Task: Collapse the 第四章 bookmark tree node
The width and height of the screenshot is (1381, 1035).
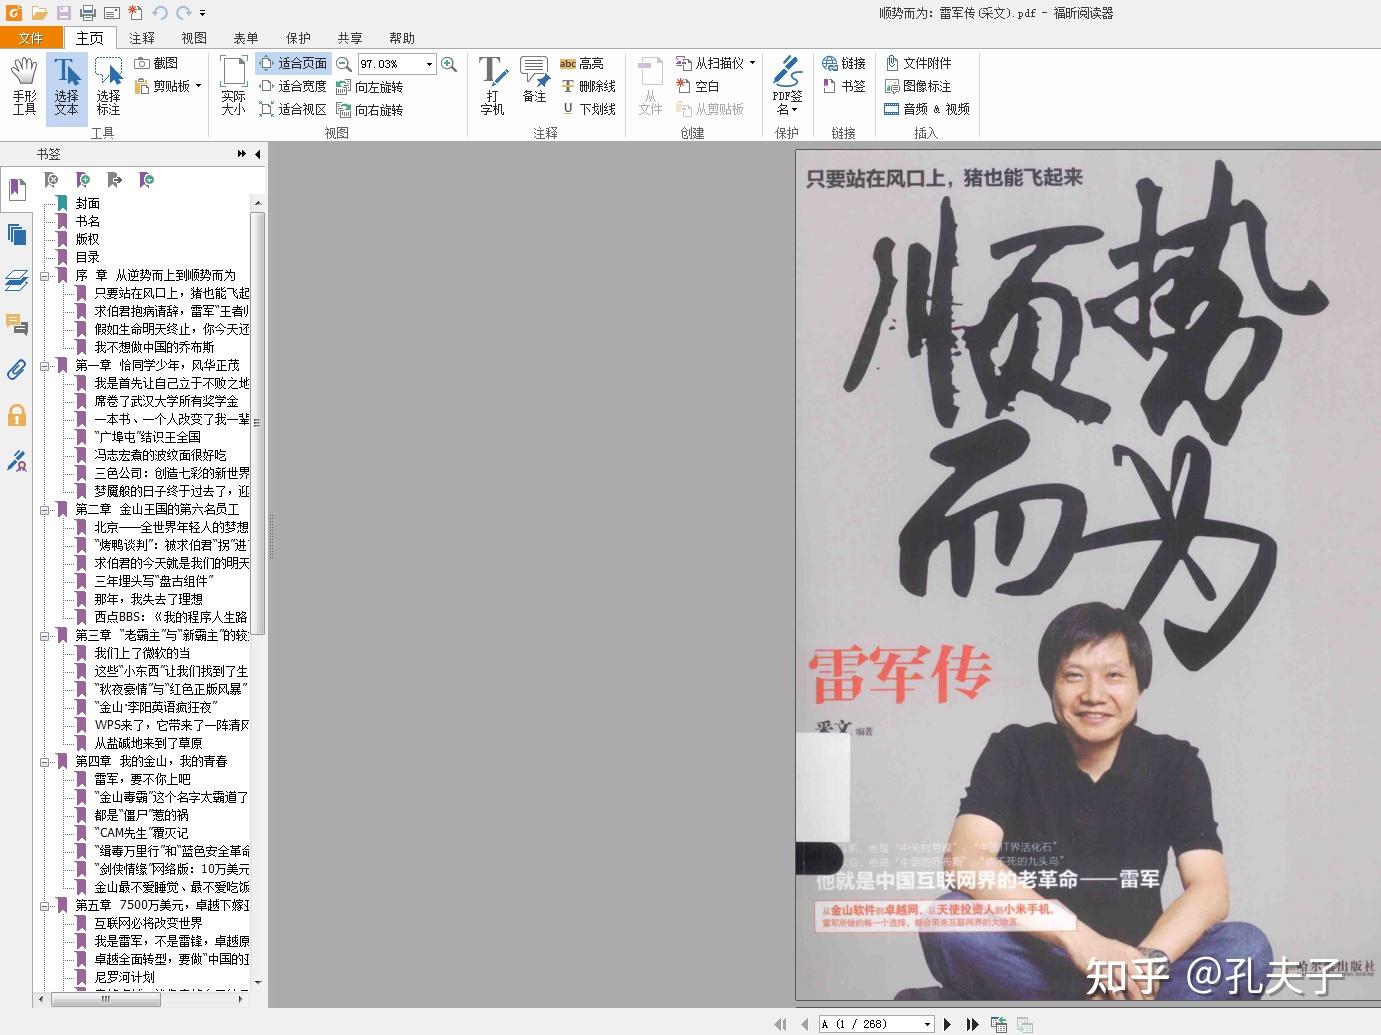Action: pos(45,761)
